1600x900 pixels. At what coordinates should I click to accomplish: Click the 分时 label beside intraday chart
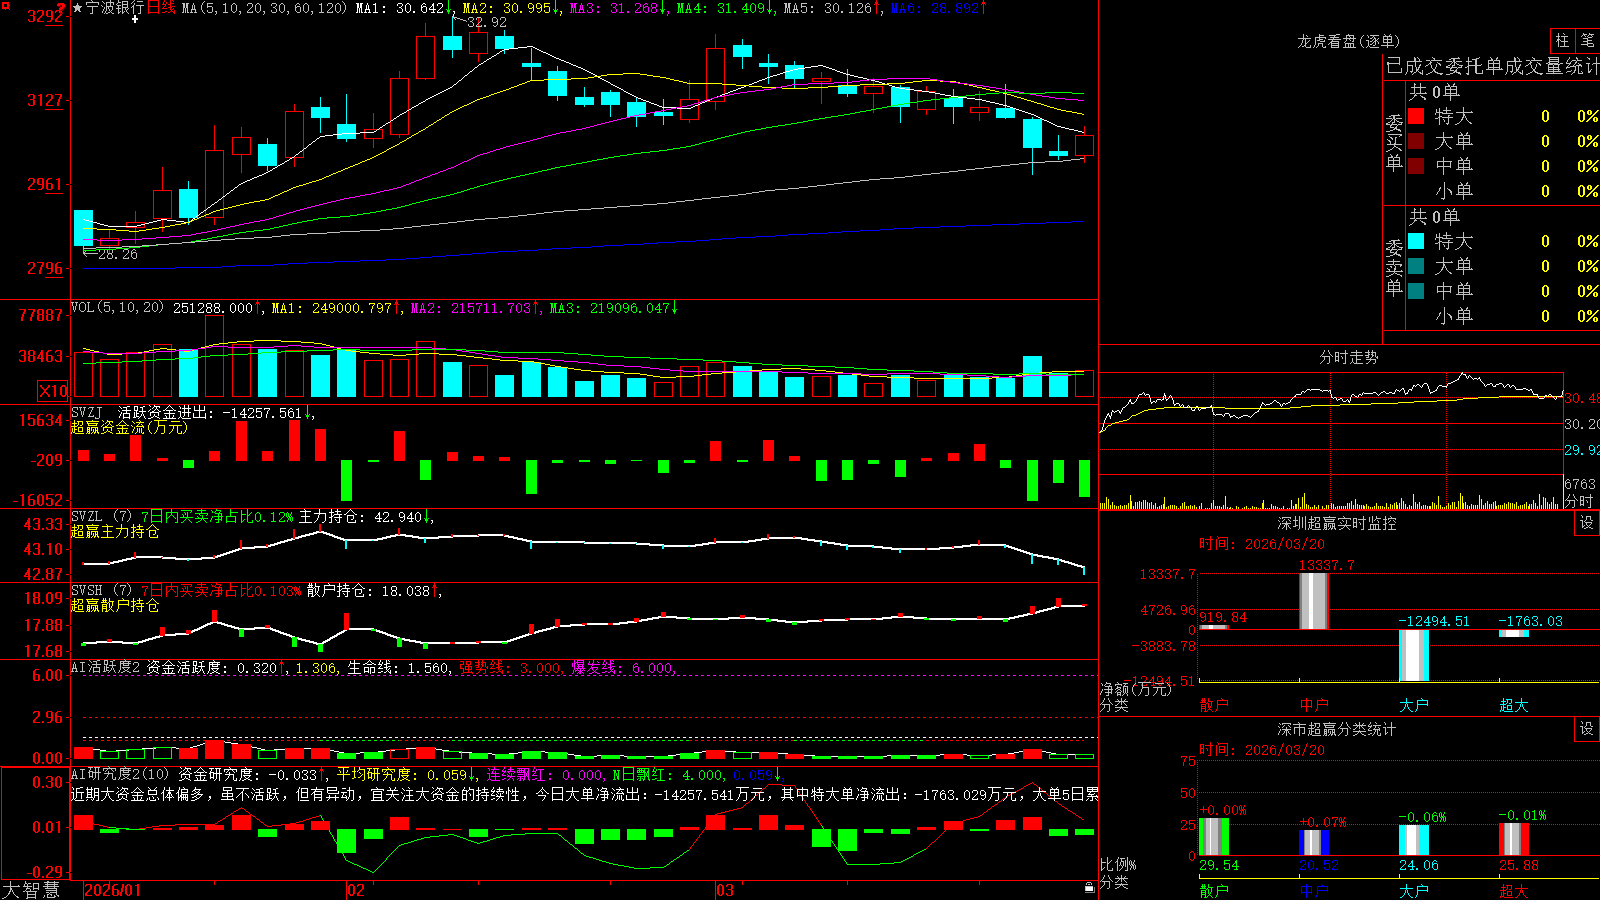coord(1579,501)
